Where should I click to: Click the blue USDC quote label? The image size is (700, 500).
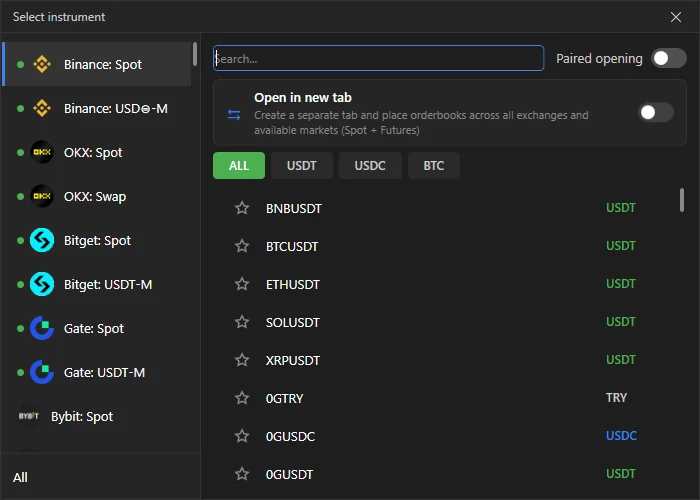click(621, 435)
